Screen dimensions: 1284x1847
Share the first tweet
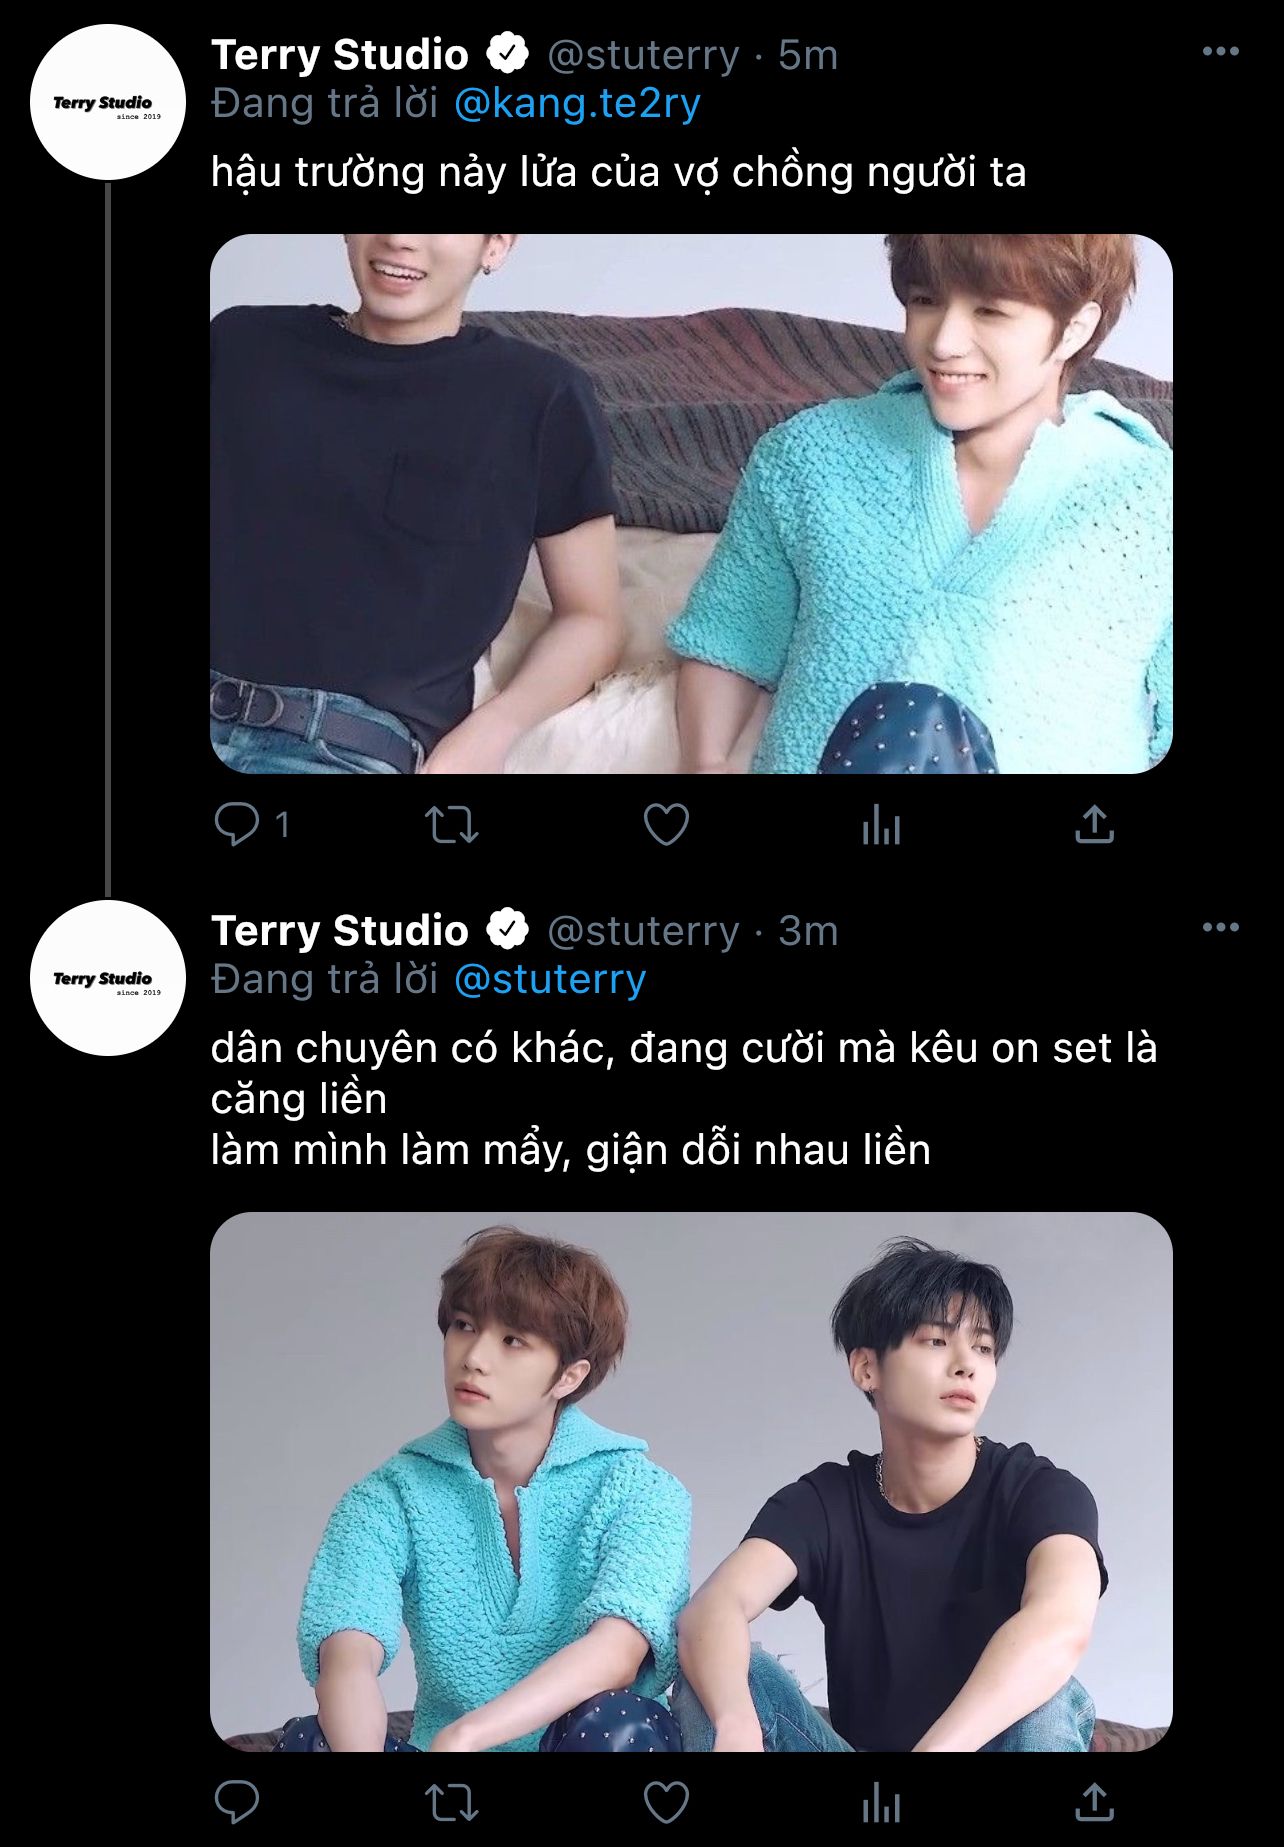tap(1094, 825)
